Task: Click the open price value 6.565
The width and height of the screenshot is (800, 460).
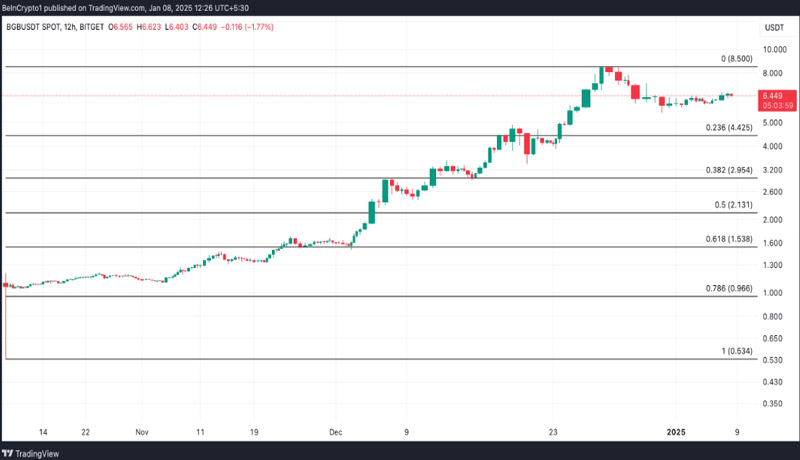Action: point(123,27)
